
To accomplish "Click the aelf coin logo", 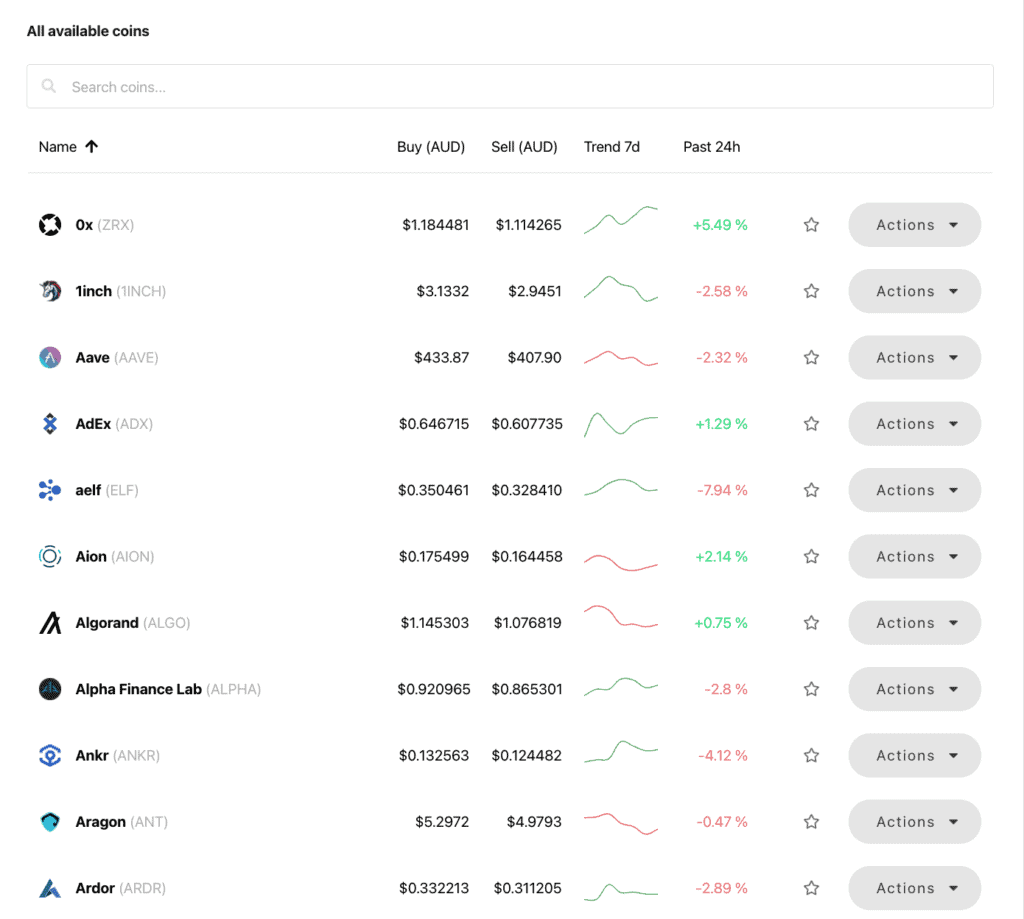I will tap(50, 490).
